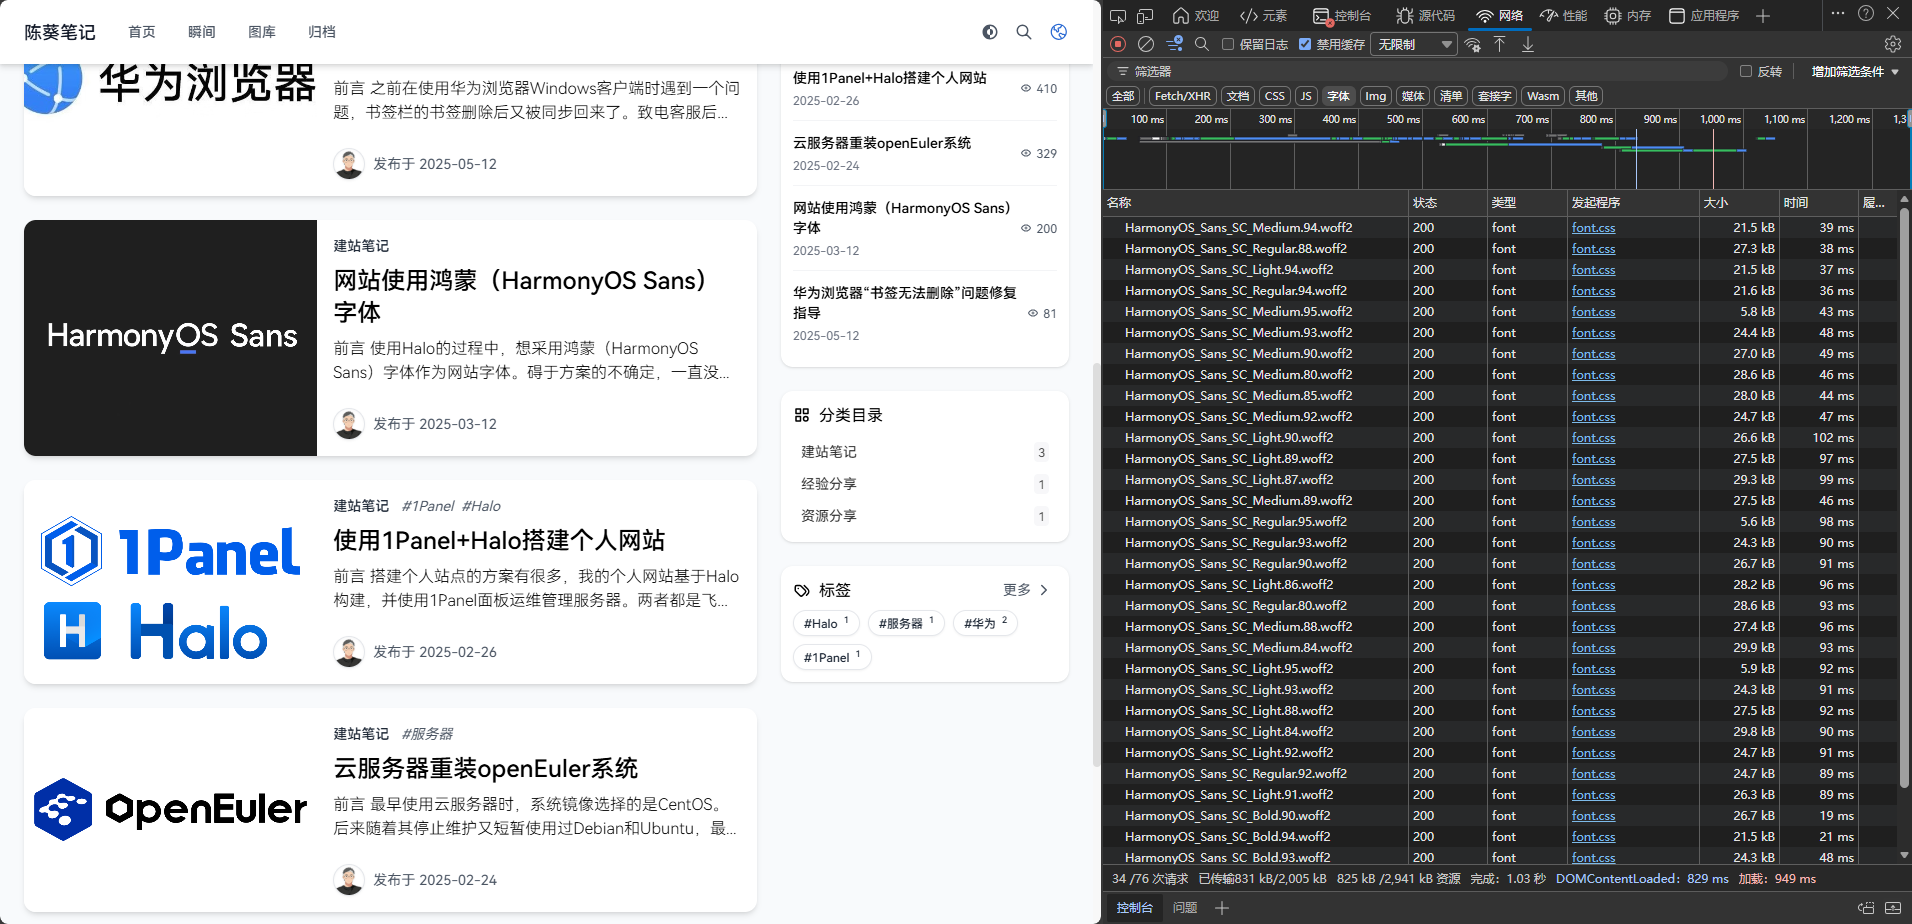Toggle website dark mode theme icon
Image resolution: width=1912 pixels, height=924 pixels.
point(990,32)
